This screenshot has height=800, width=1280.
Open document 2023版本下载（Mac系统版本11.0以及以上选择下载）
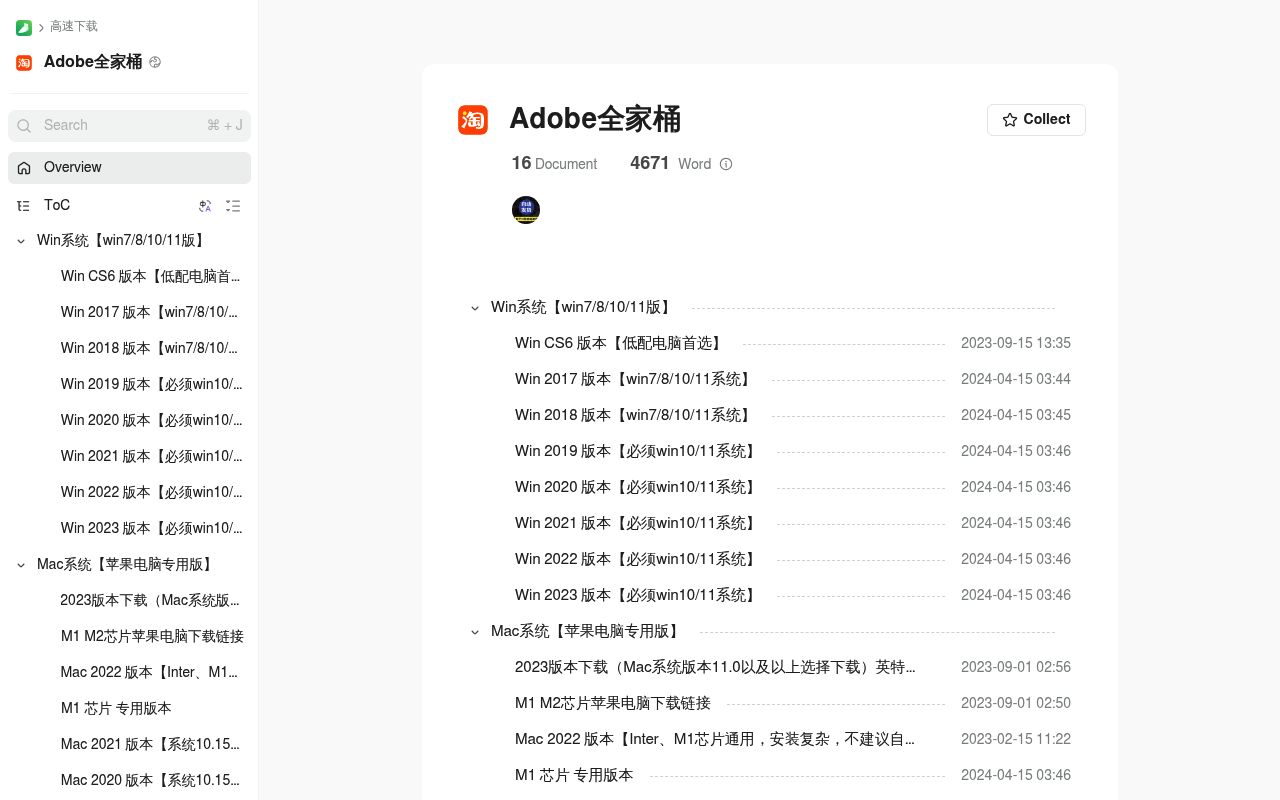(715, 667)
